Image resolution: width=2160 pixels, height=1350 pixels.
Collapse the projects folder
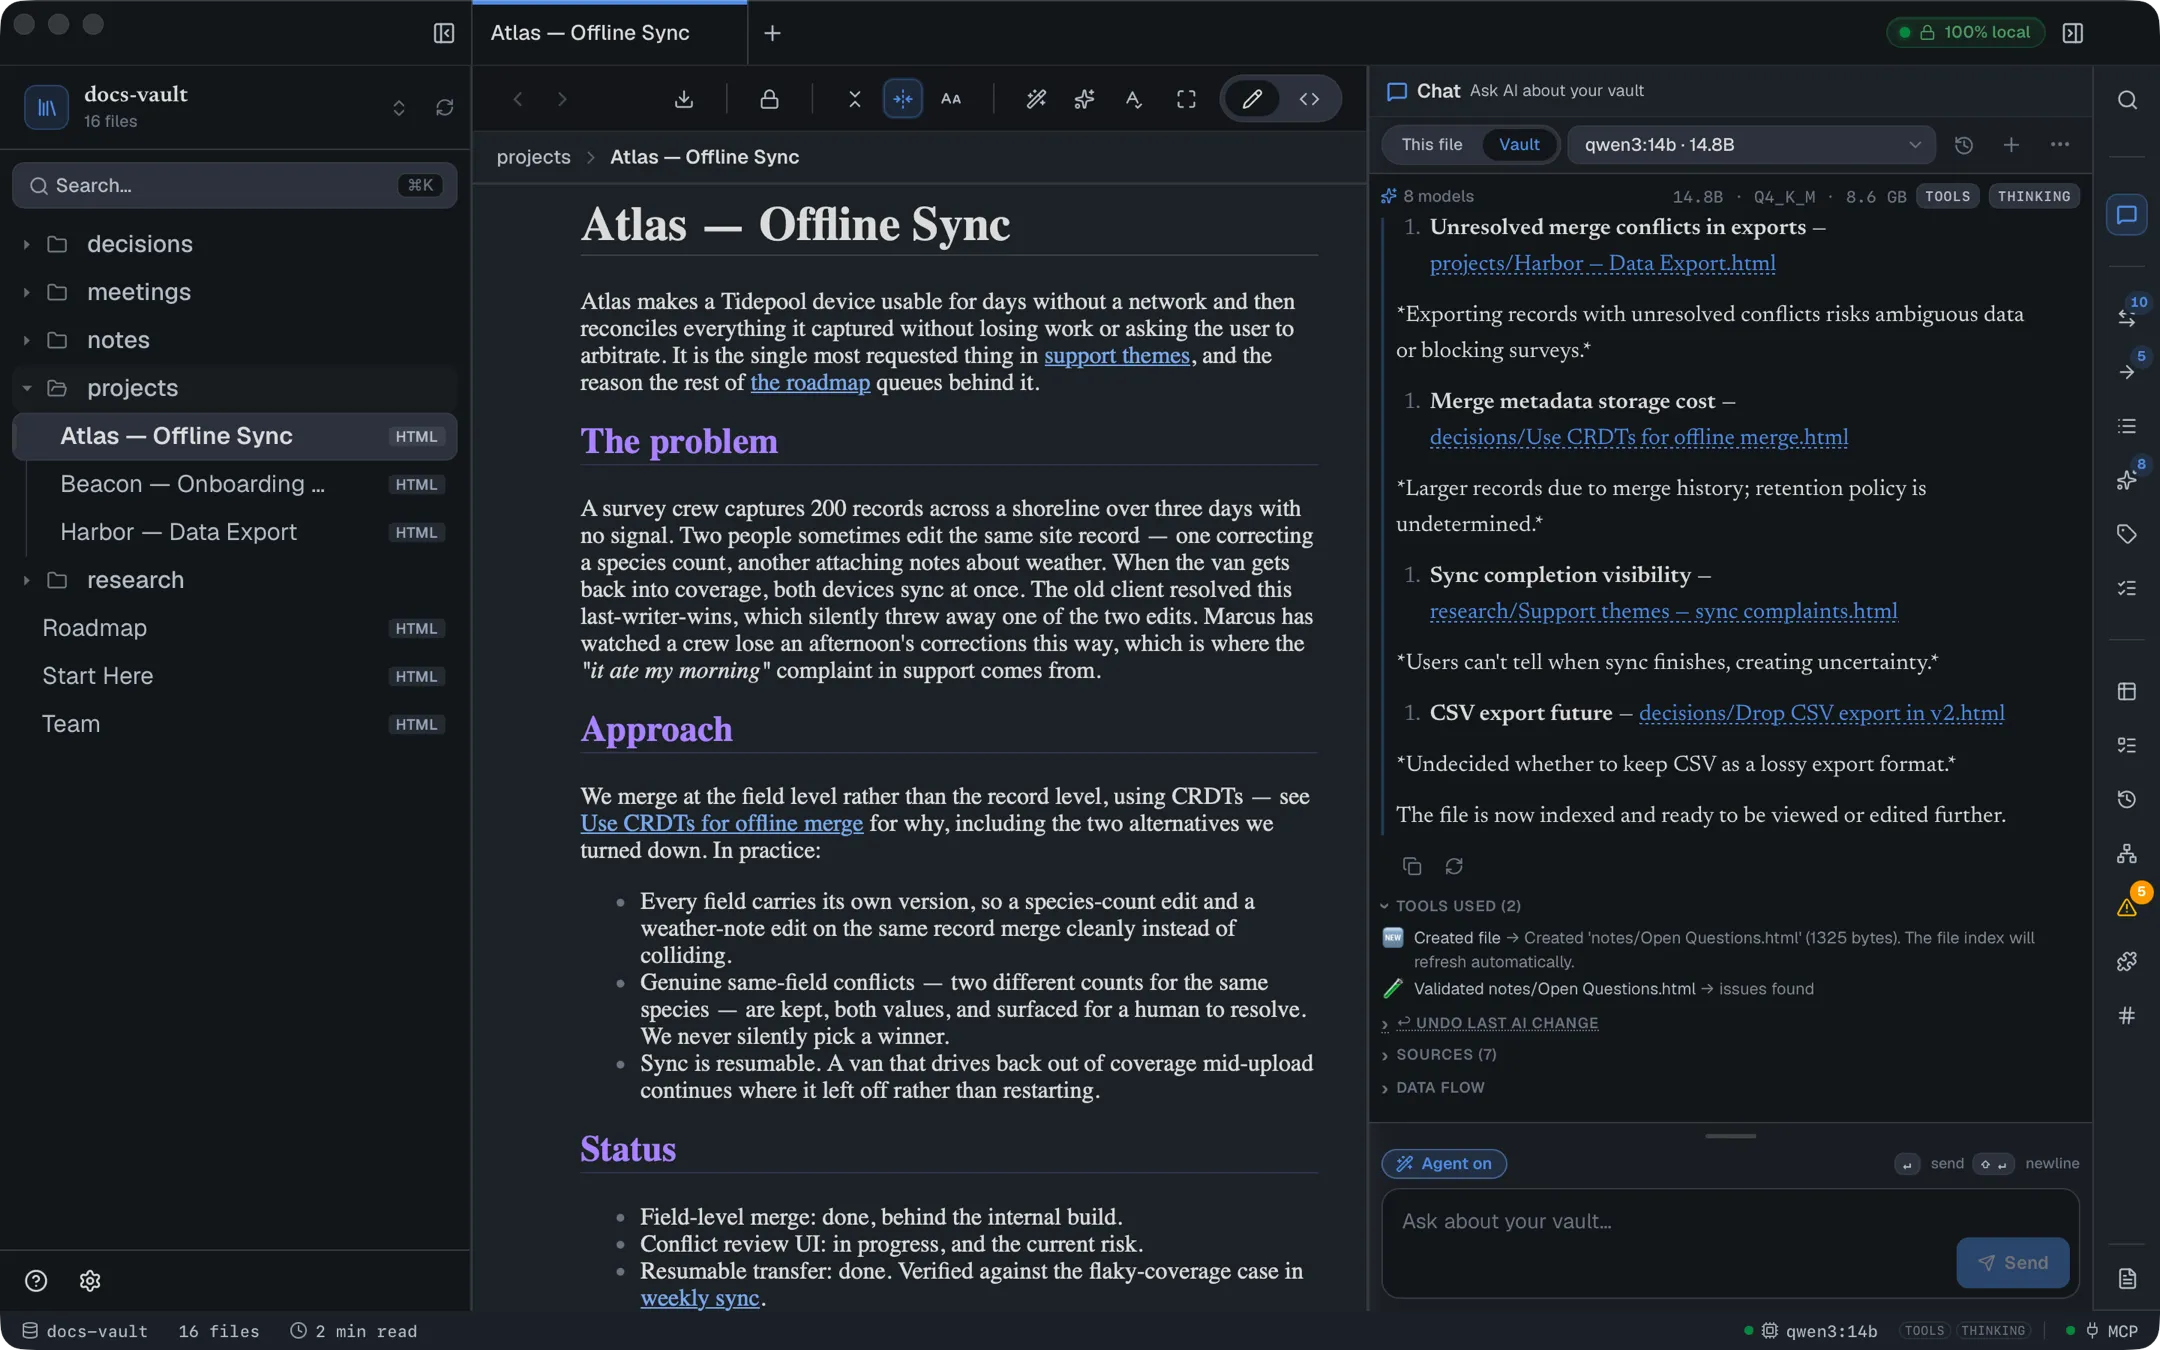235,388
